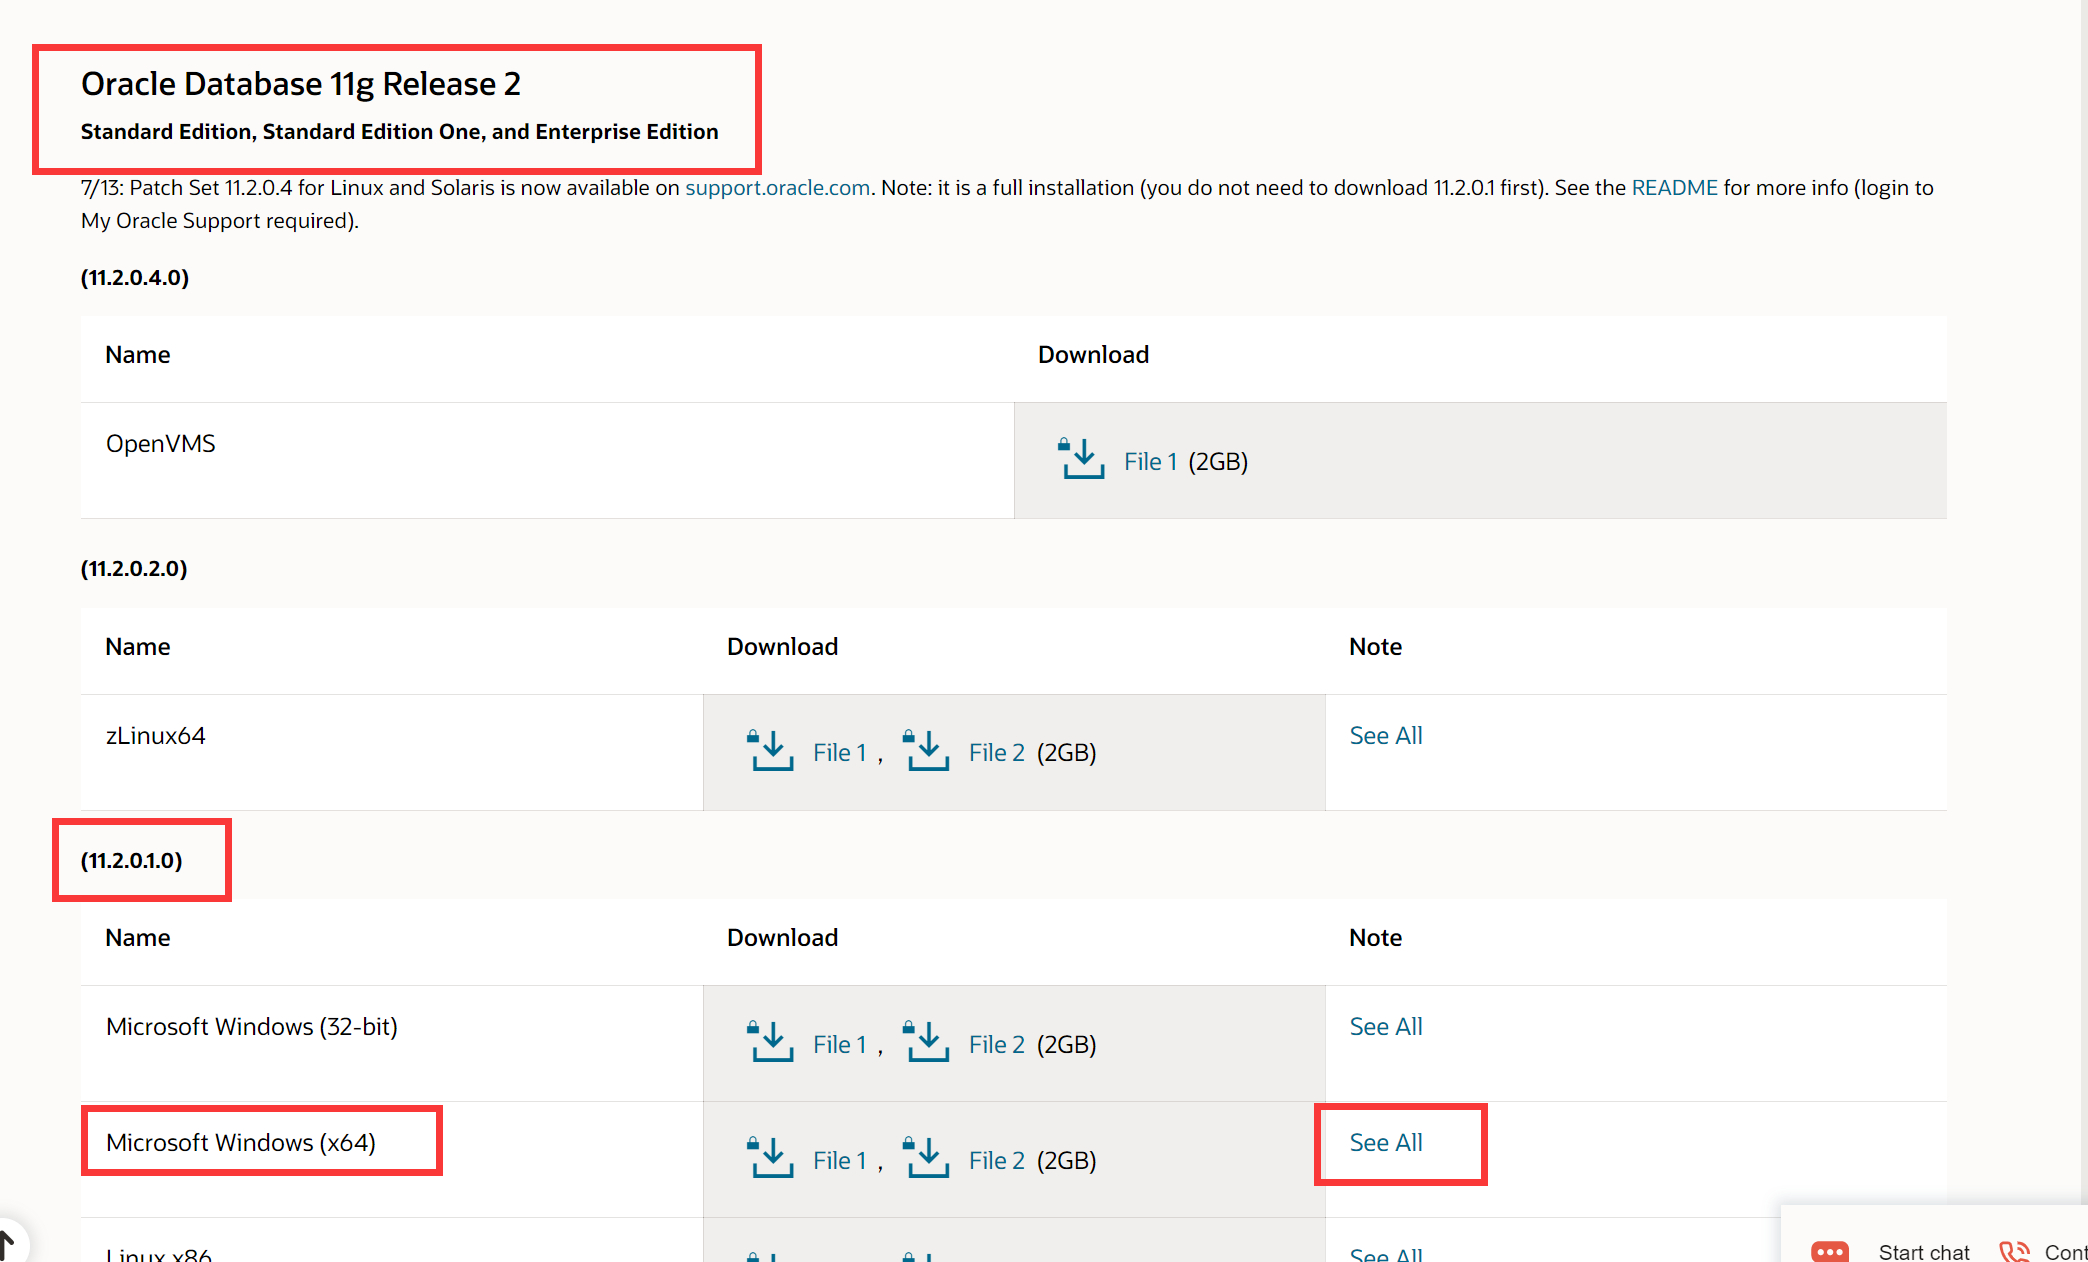Click the Start chat bubble icon

(x=1829, y=1251)
